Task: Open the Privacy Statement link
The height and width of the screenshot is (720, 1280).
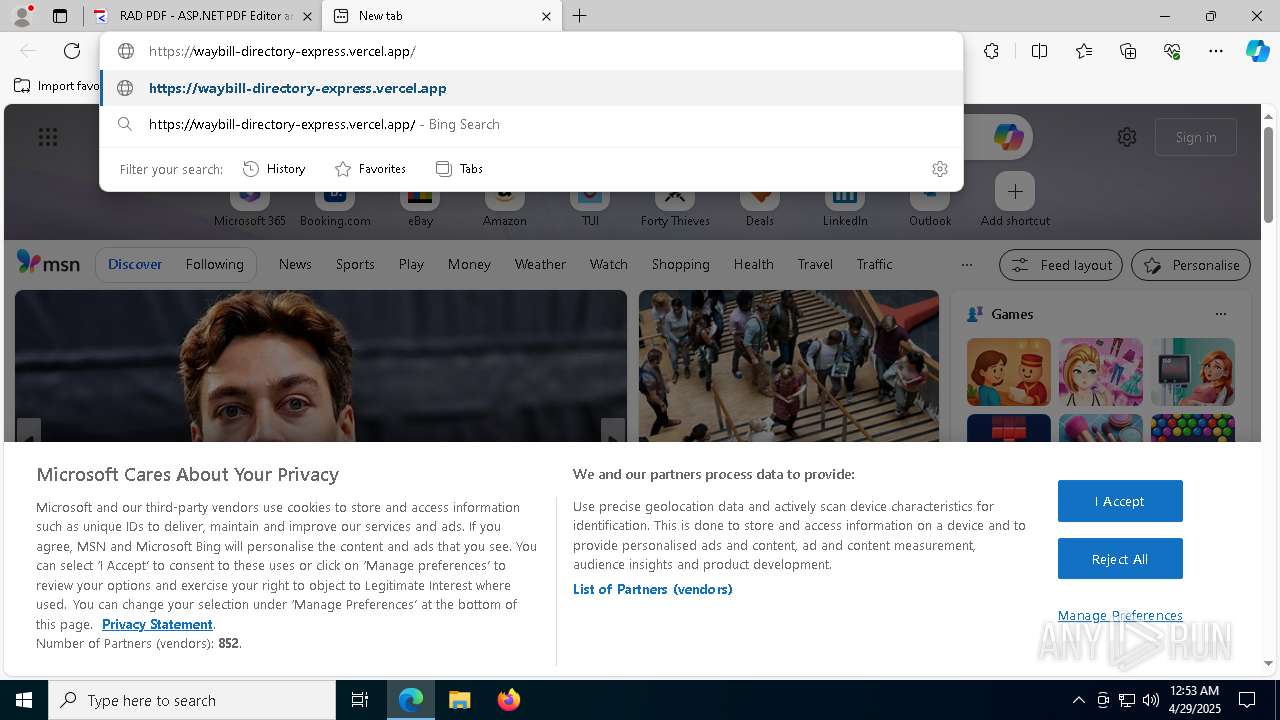Action: [157, 624]
